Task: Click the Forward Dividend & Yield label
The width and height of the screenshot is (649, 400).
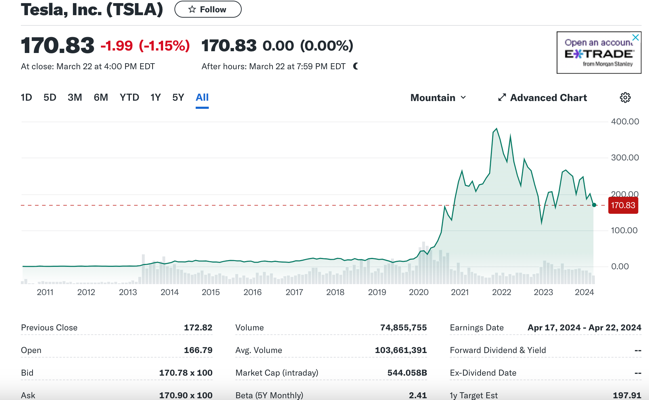Action: (498, 350)
